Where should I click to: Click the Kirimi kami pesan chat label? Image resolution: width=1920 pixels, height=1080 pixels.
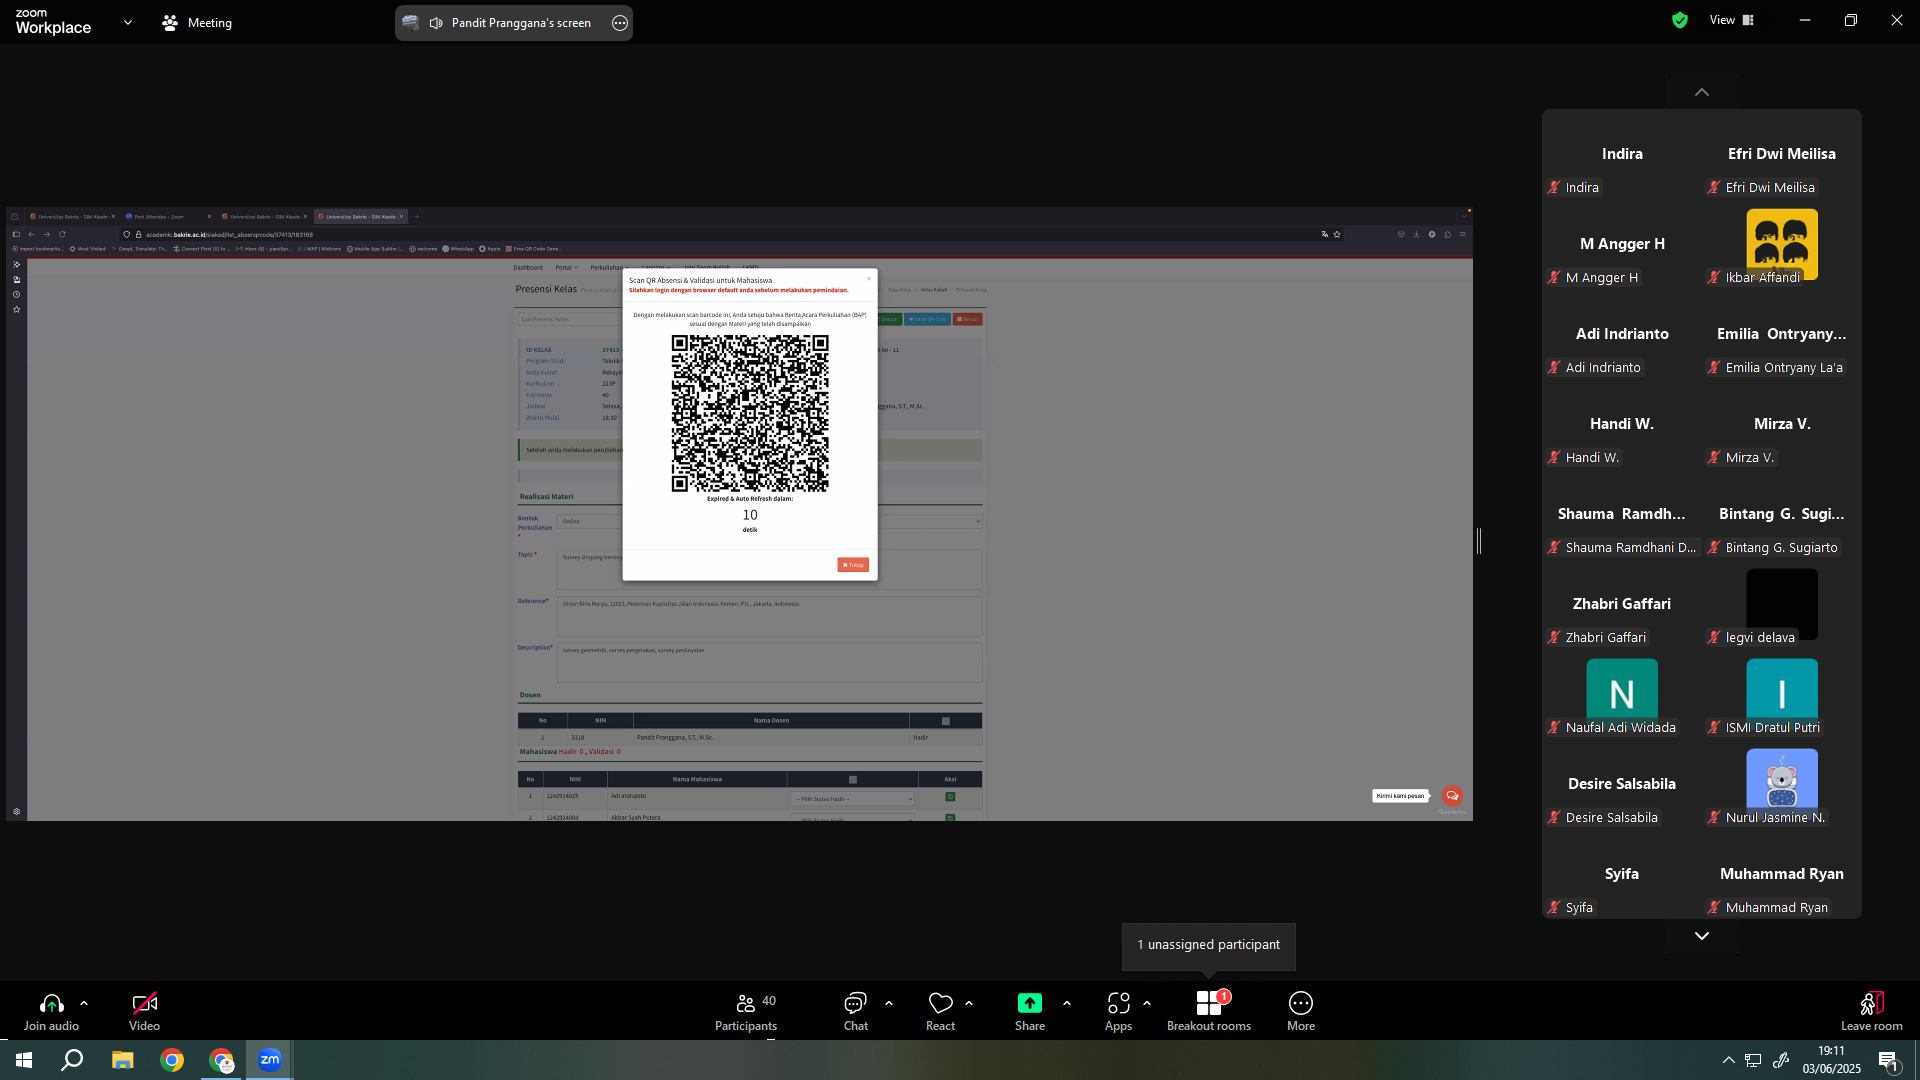coord(1400,796)
